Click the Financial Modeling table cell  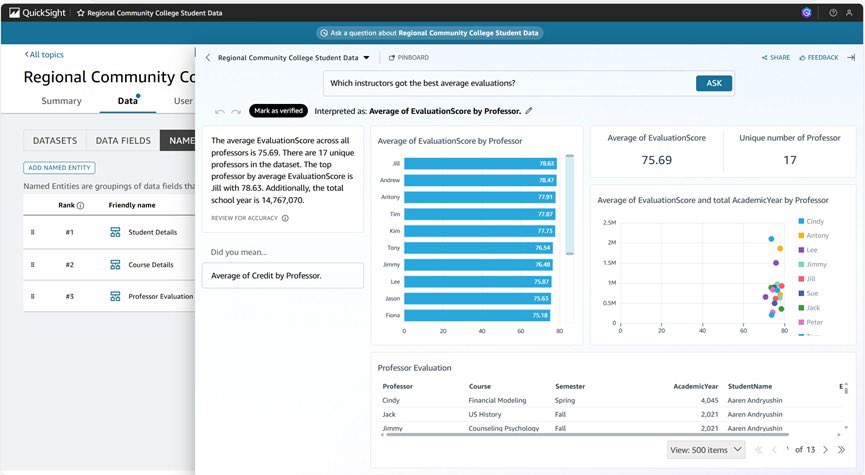pos(498,401)
